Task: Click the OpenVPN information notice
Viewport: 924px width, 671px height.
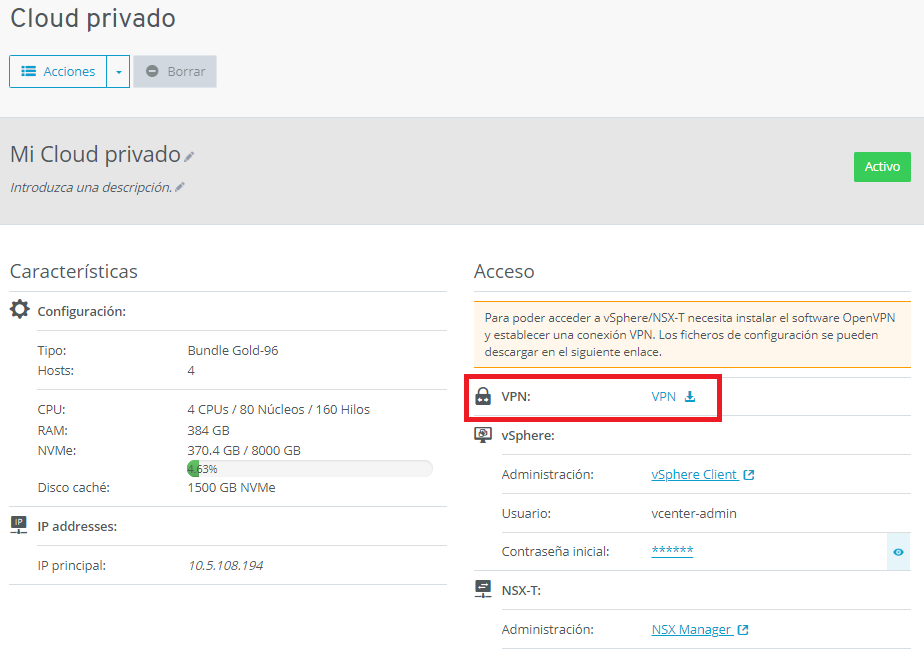Action: coord(692,335)
